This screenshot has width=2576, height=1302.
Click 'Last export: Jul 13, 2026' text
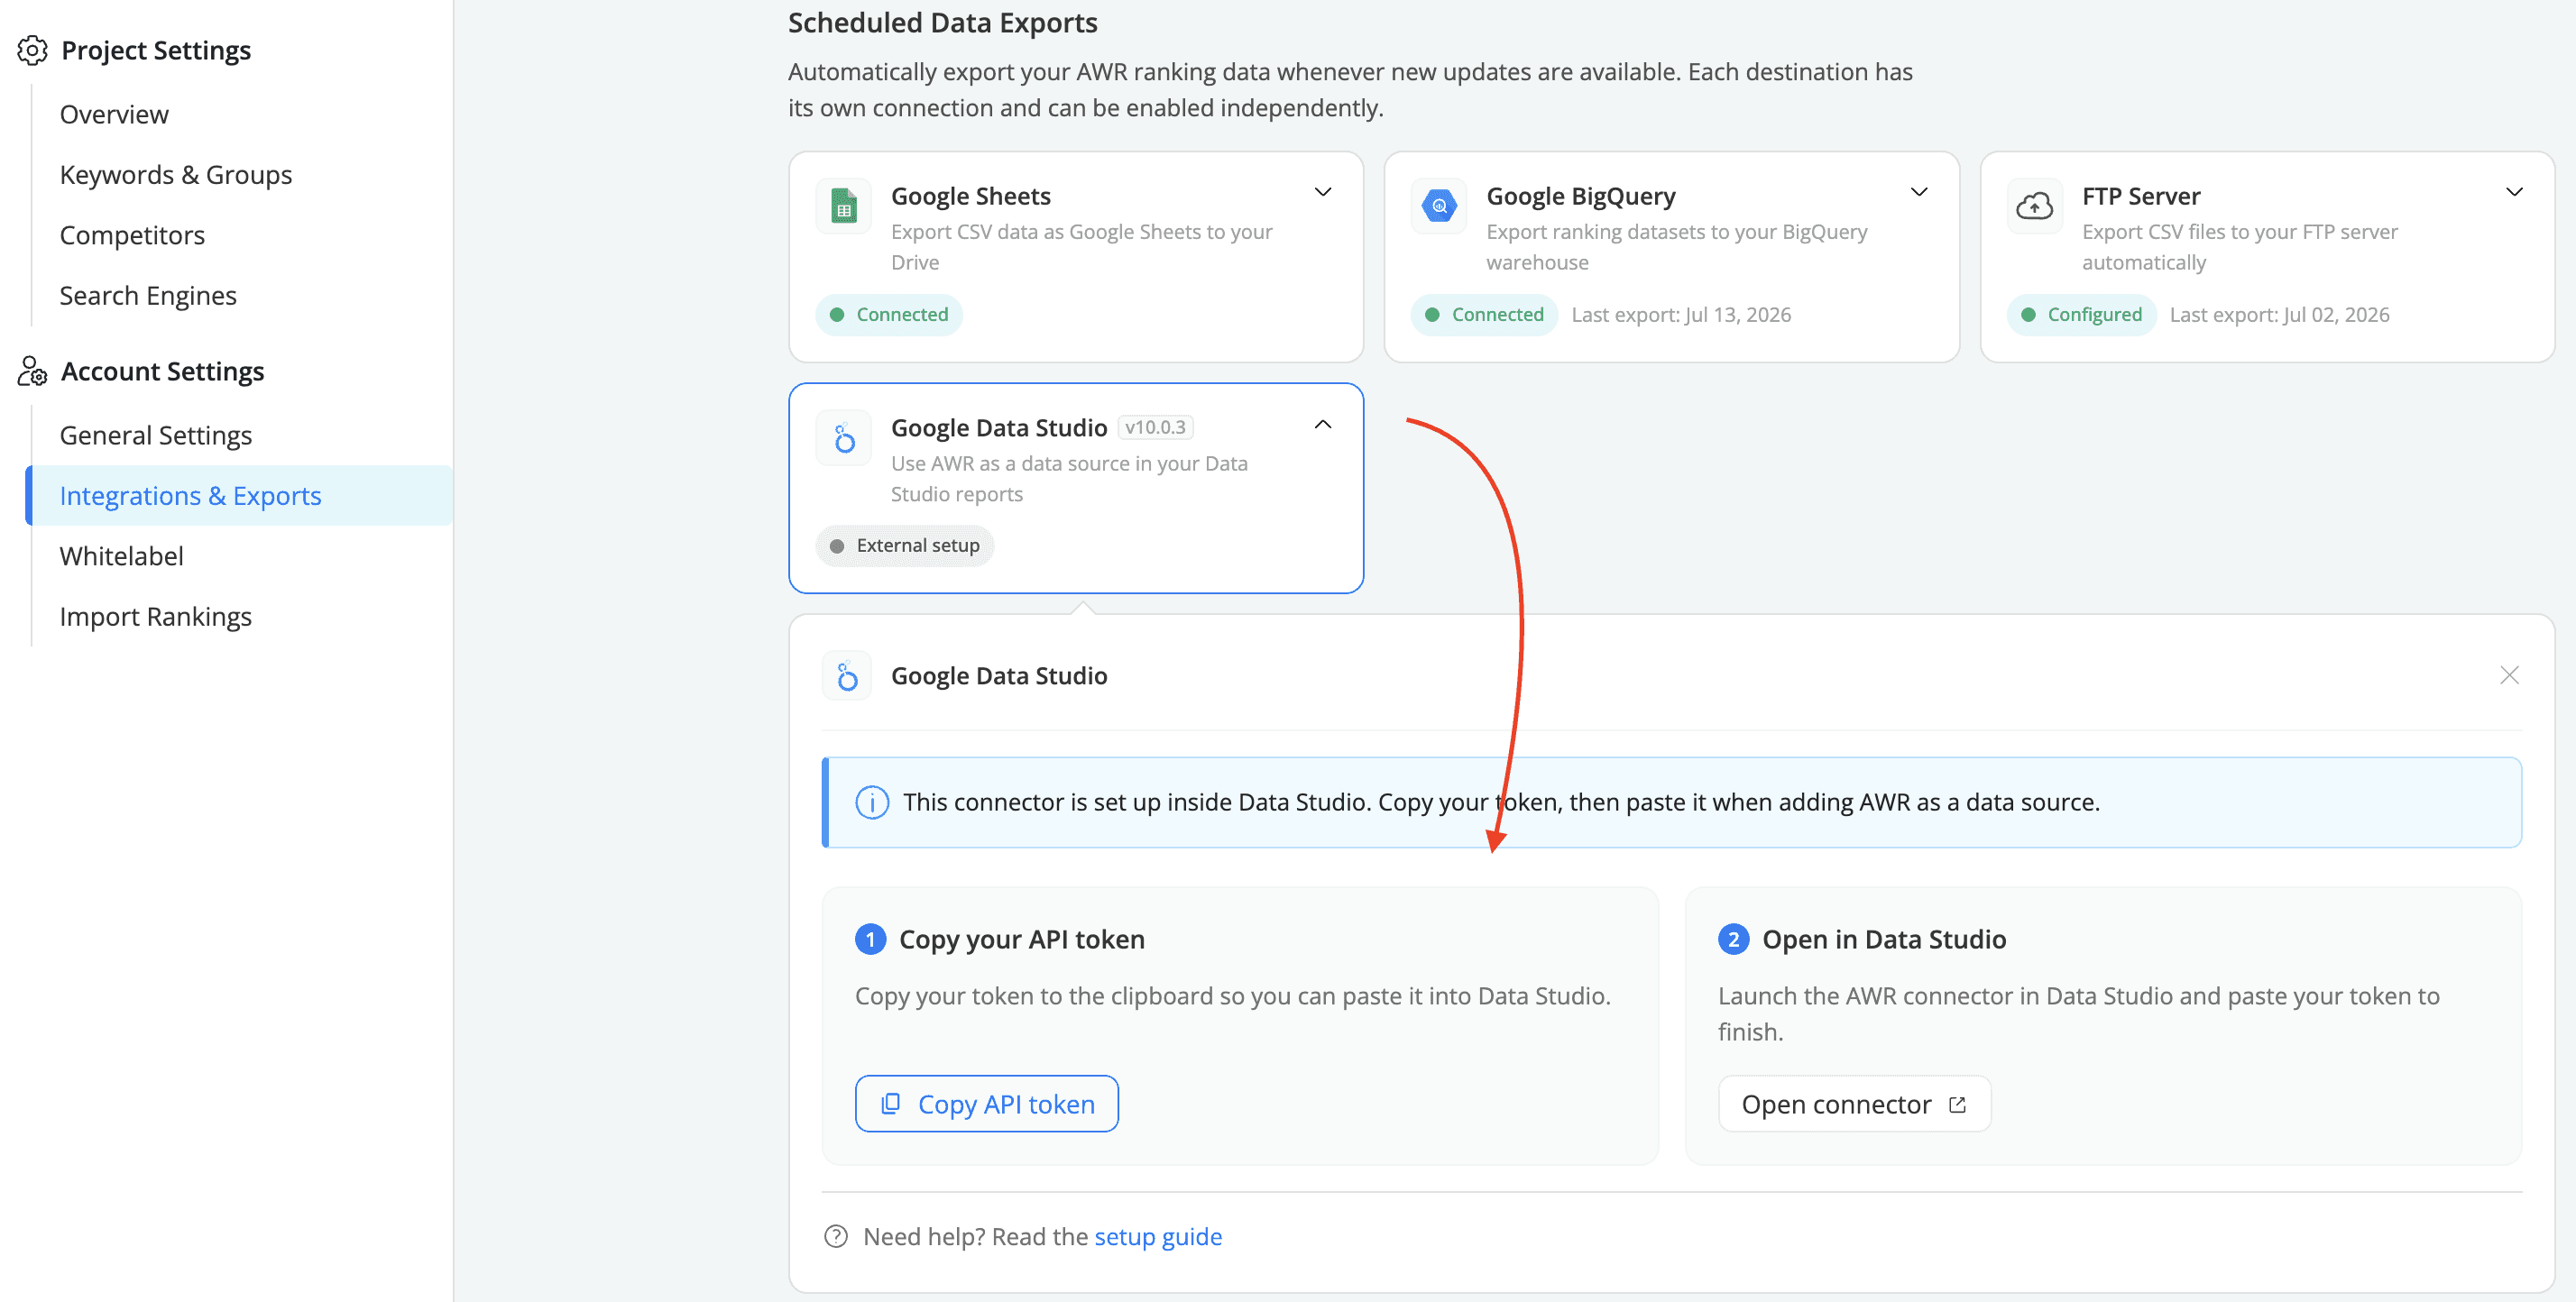(1681, 314)
